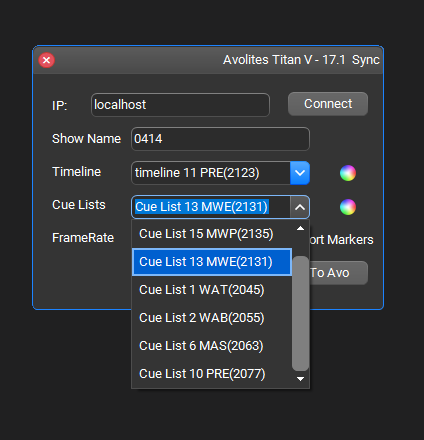Select highlighted Cue List 13 MWE(2131) option
424x440 pixels.
coord(212,262)
